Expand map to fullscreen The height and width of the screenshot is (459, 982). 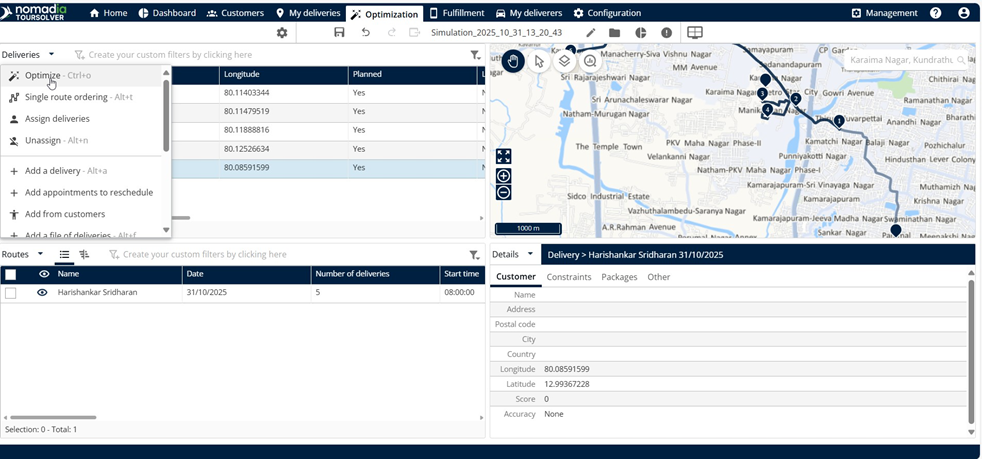click(x=504, y=156)
